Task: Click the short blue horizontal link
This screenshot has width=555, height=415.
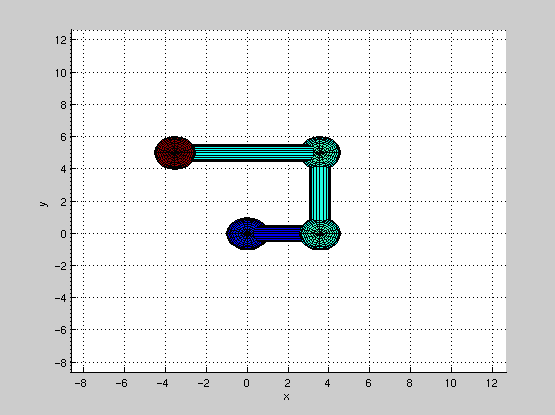Action: coord(280,233)
